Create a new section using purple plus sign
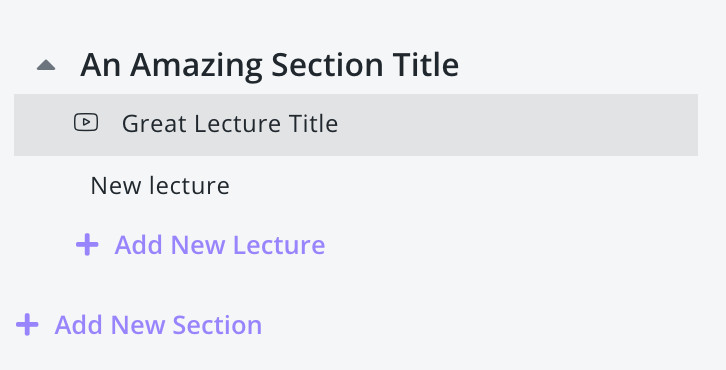This screenshot has height=370, width=726. tap(27, 325)
